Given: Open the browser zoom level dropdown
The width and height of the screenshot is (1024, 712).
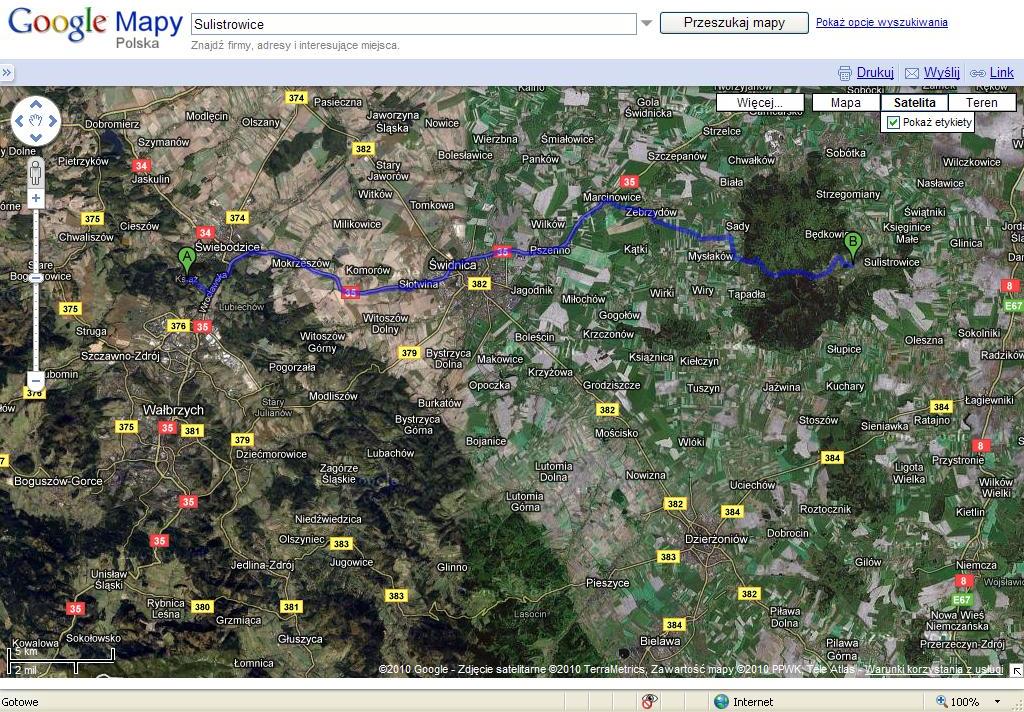Looking at the screenshot, I should point(997,702).
